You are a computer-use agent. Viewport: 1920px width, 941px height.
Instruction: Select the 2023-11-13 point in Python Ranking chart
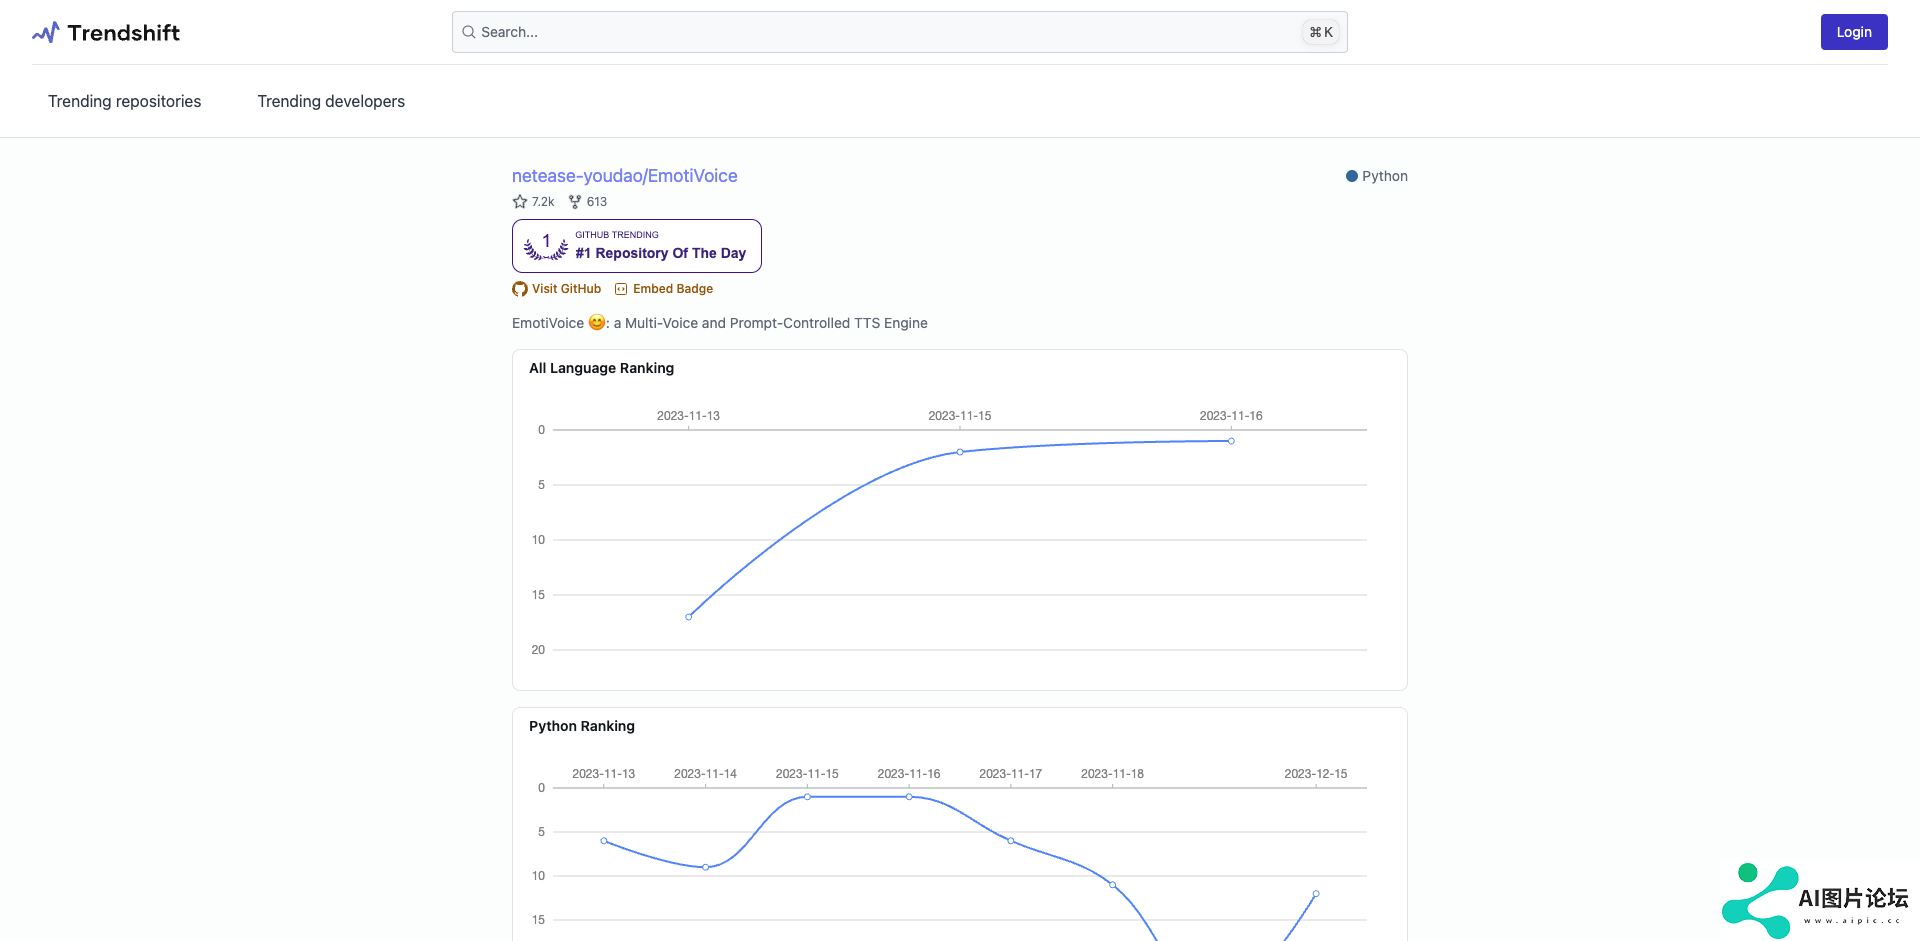[x=604, y=841]
